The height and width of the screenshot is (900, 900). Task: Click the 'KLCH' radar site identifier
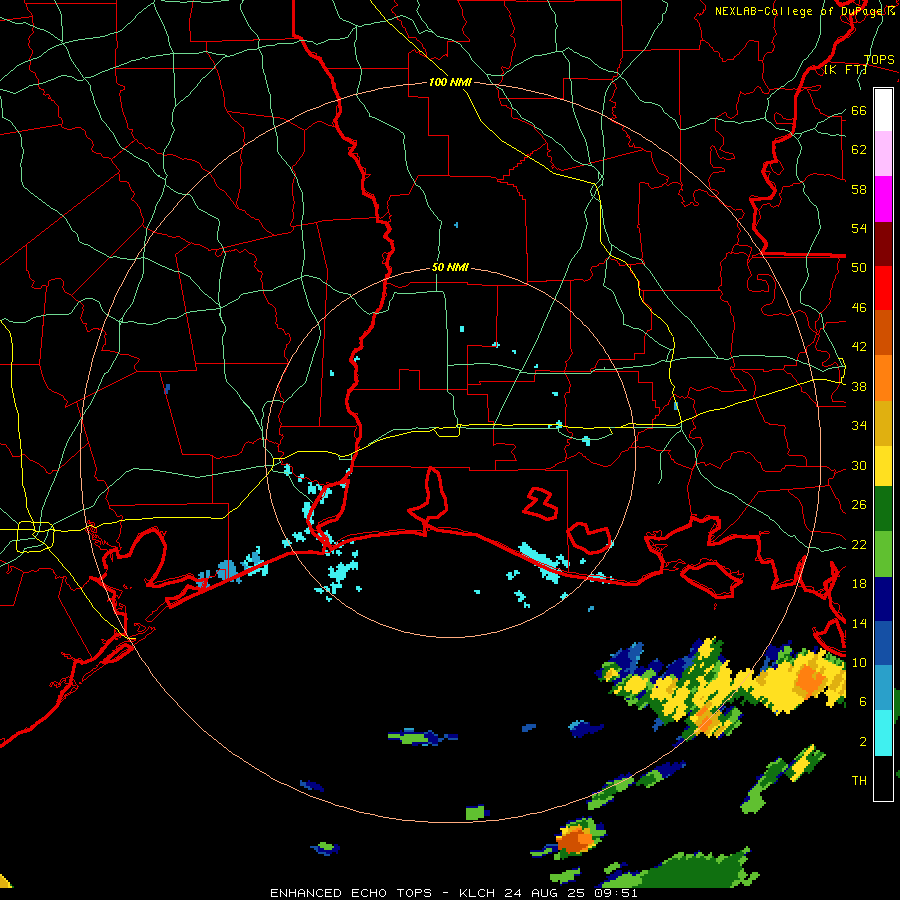[x=476, y=893]
